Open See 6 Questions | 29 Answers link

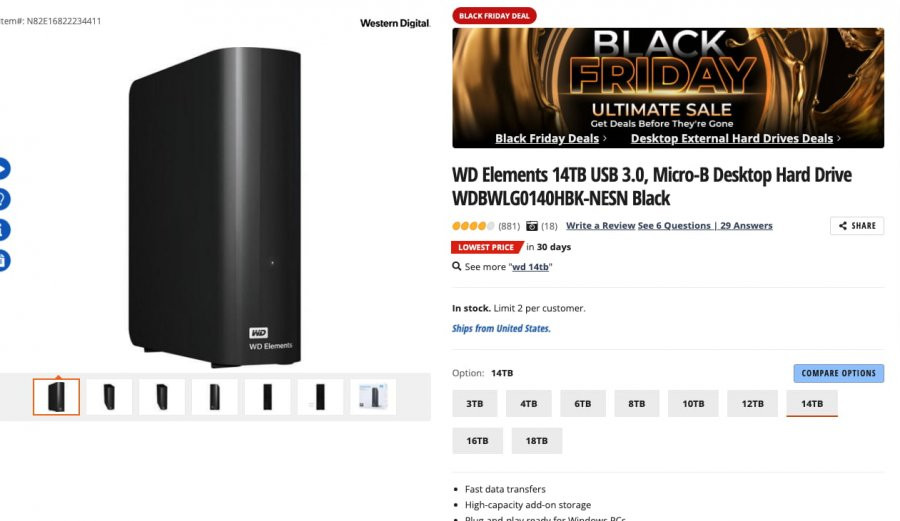coord(705,225)
